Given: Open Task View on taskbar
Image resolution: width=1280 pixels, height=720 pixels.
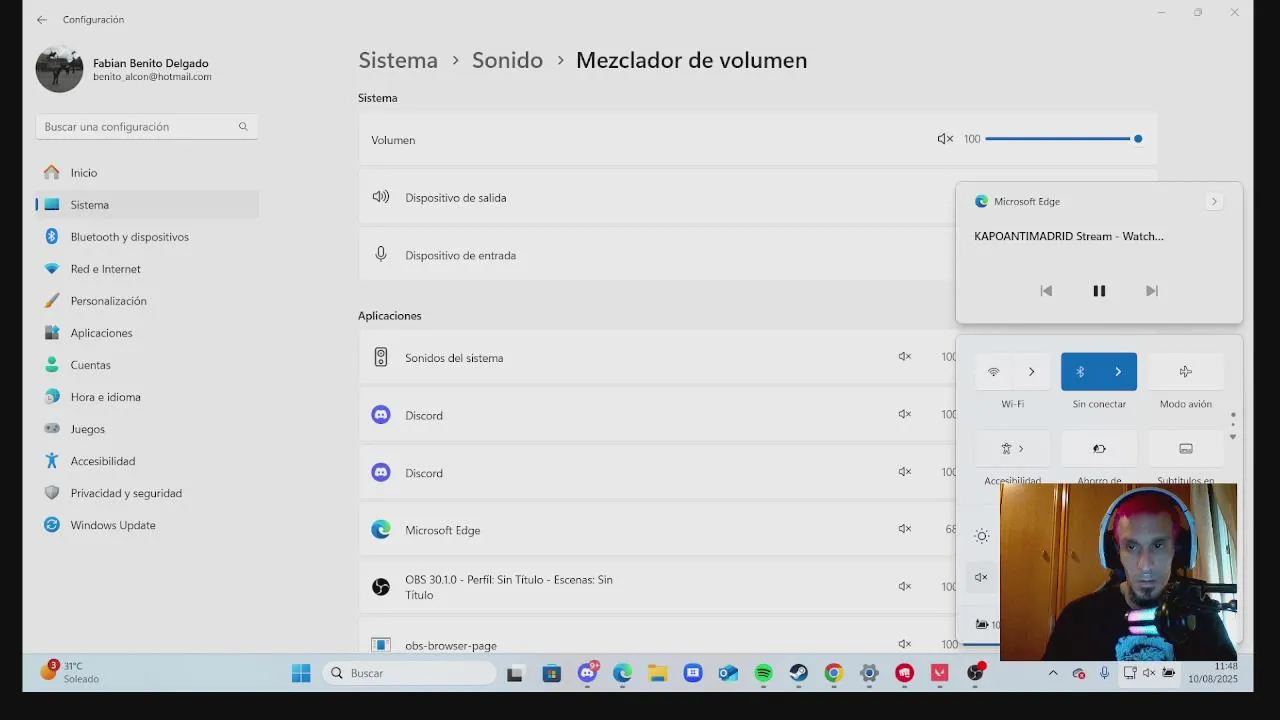Looking at the screenshot, I should click(x=515, y=673).
